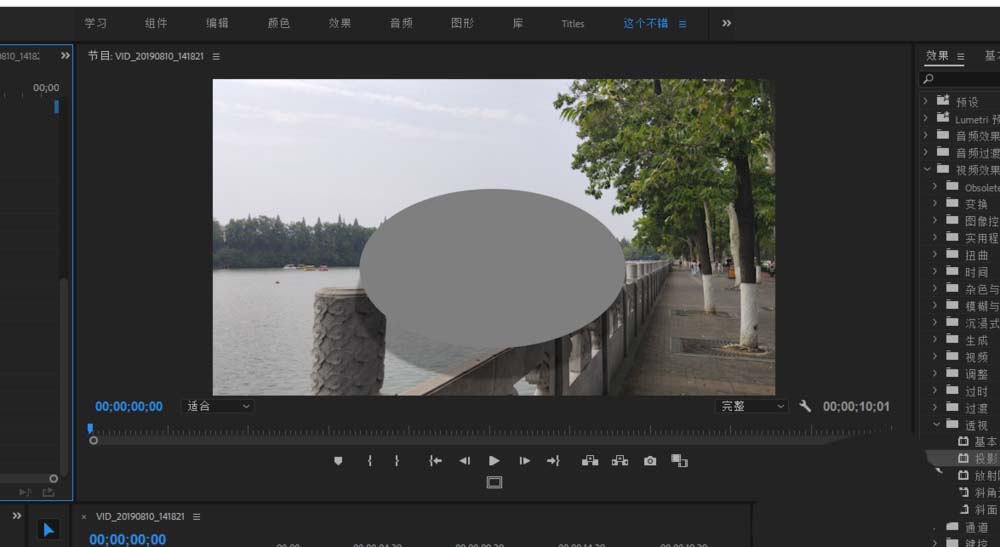The width and height of the screenshot is (1000, 547).
Task: Expand the 调整 effects folder
Action: (x=935, y=374)
